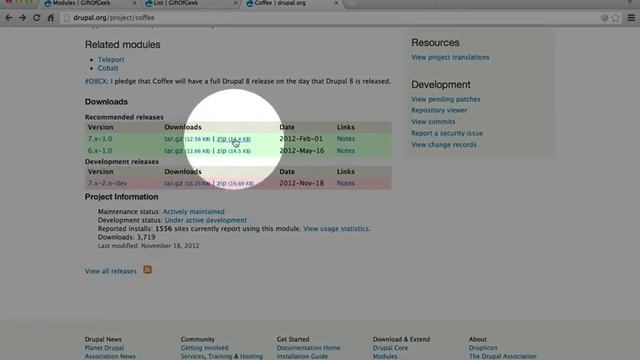This screenshot has width=640, height=360.
Task: Open View pending patches
Action: pyautogui.click(x=445, y=99)
